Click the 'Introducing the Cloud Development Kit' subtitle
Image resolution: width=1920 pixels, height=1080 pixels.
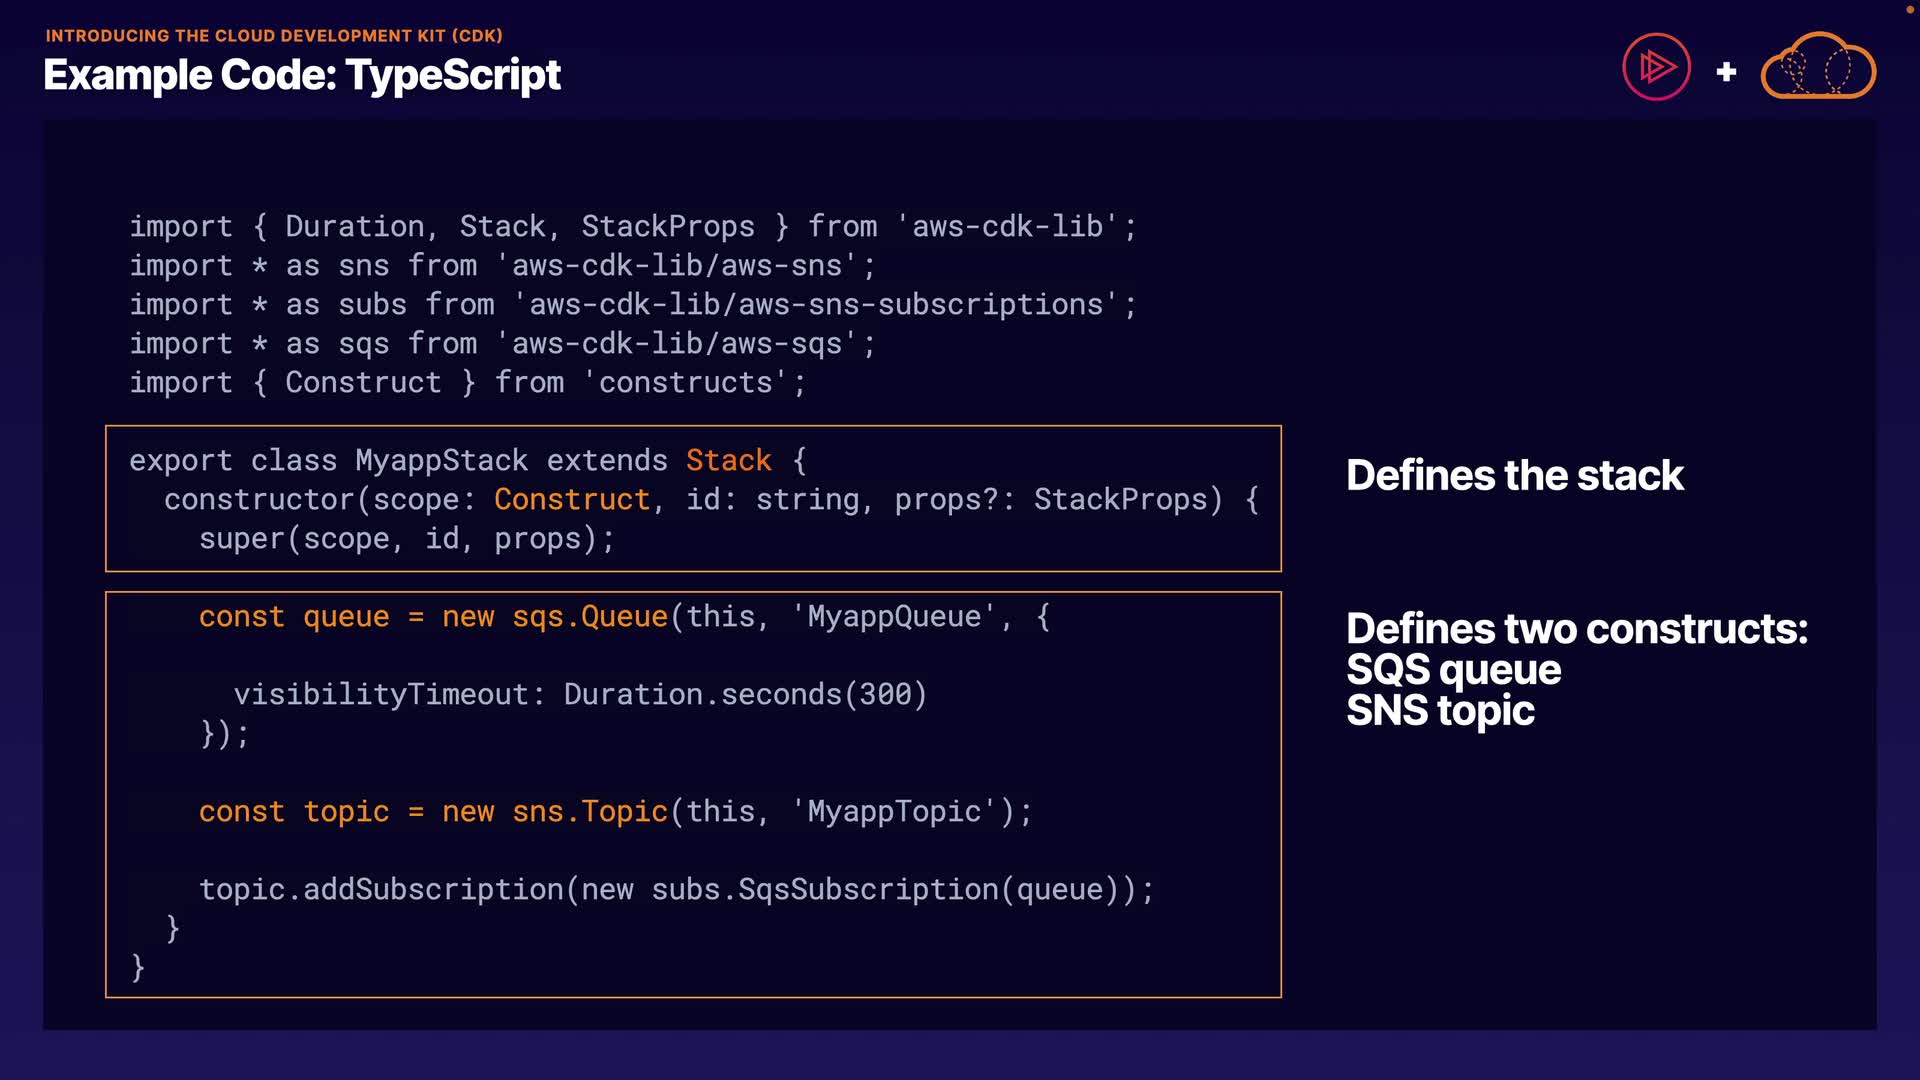[274, 36]
